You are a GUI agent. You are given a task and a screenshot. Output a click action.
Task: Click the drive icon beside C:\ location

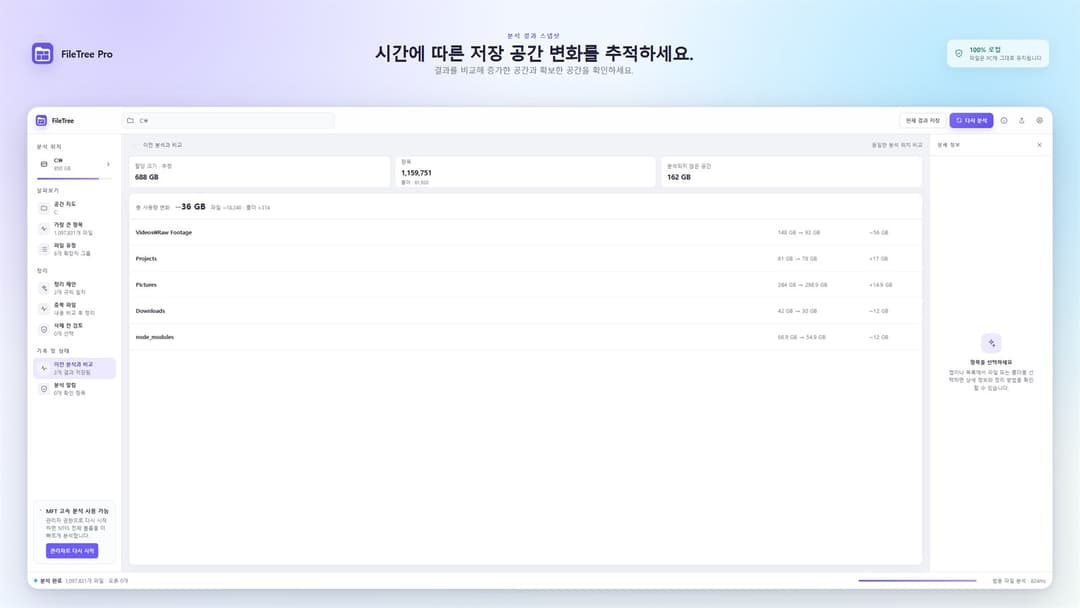pyautogui.click(x=44, y=164)
